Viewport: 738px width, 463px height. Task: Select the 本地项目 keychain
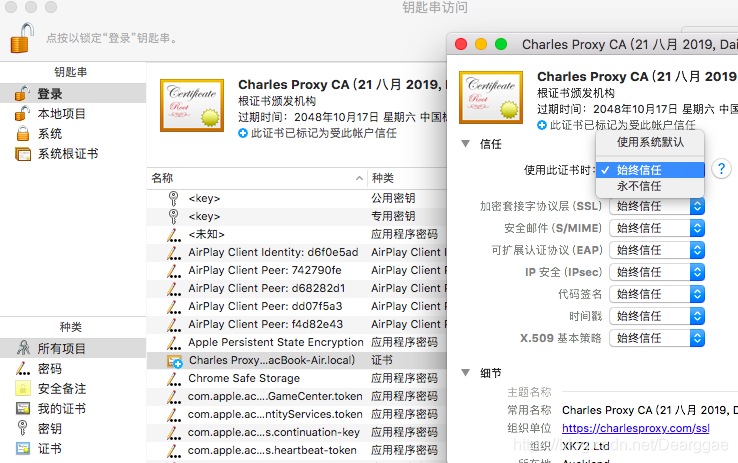coord(73,113)
